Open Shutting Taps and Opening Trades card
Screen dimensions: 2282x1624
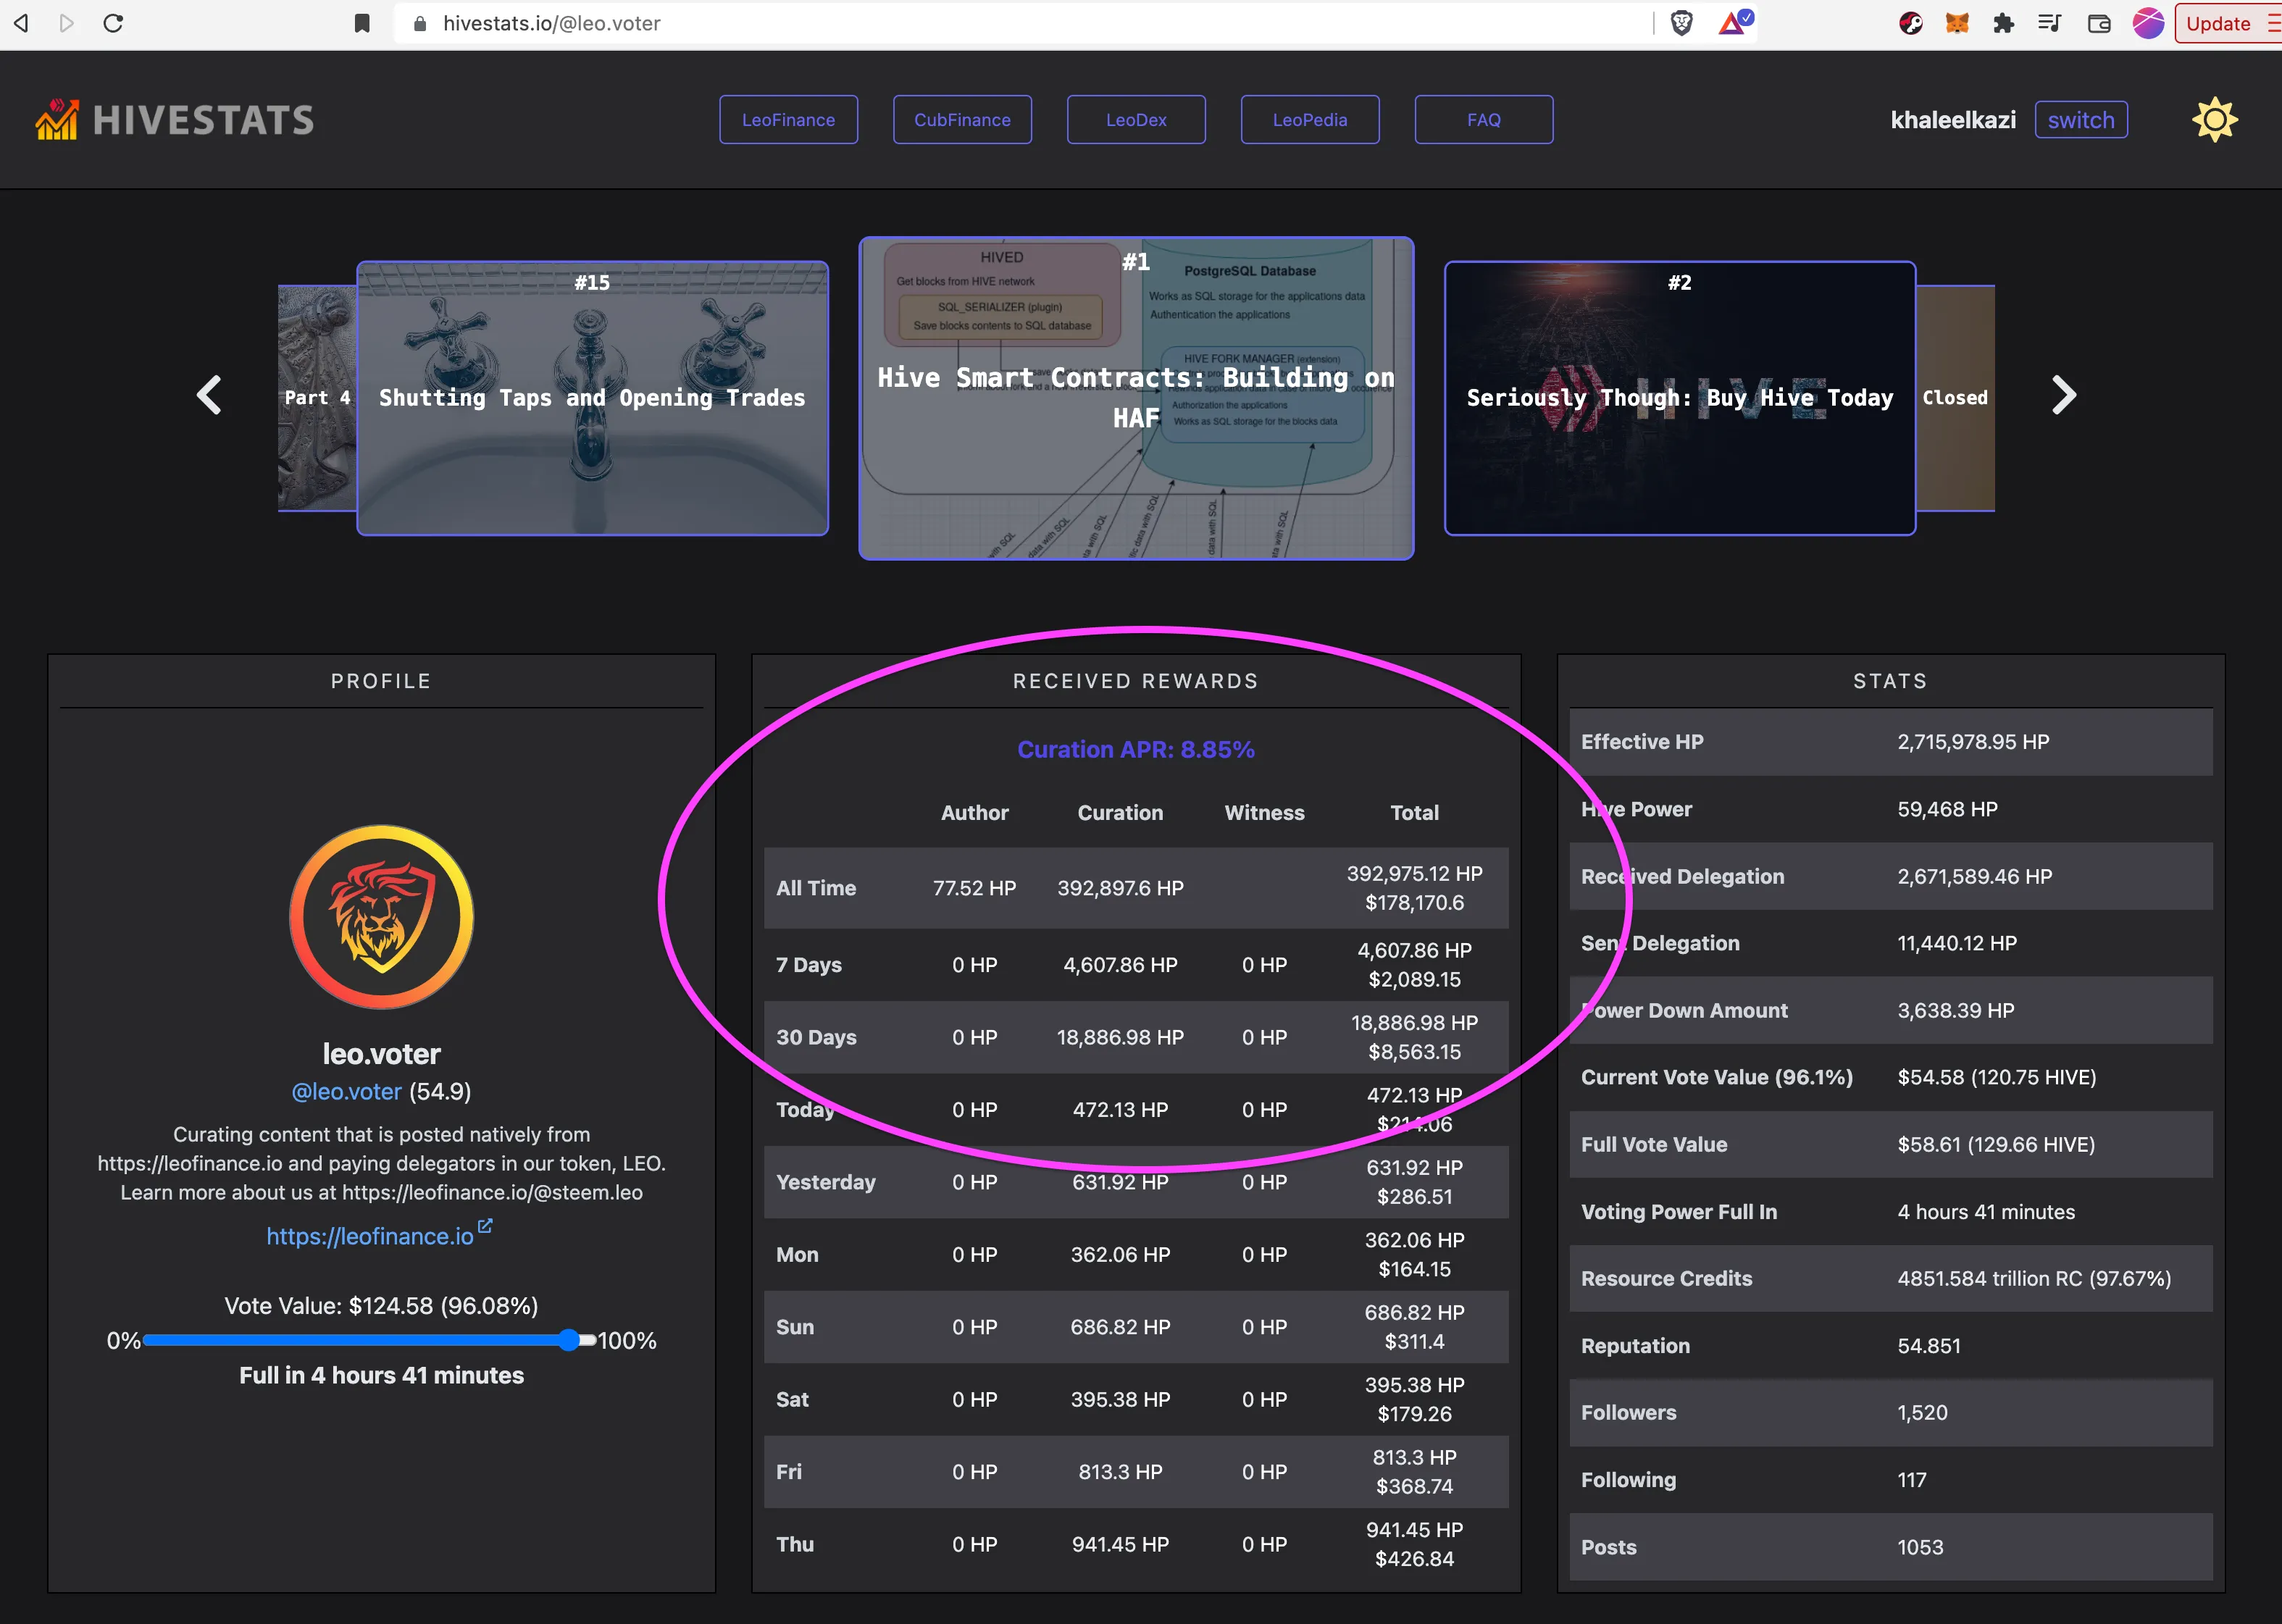click(592, 398)
